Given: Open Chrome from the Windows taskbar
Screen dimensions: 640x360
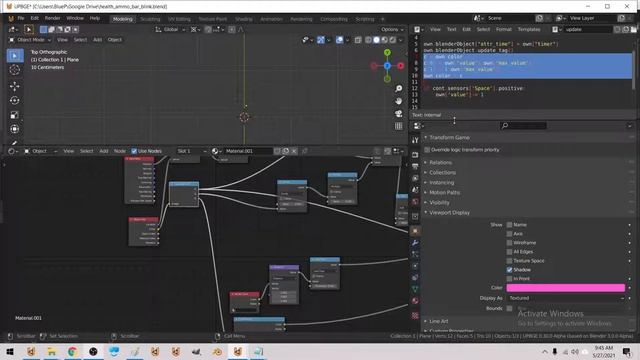Looking at the screenshot, I should tap(72, 352).
